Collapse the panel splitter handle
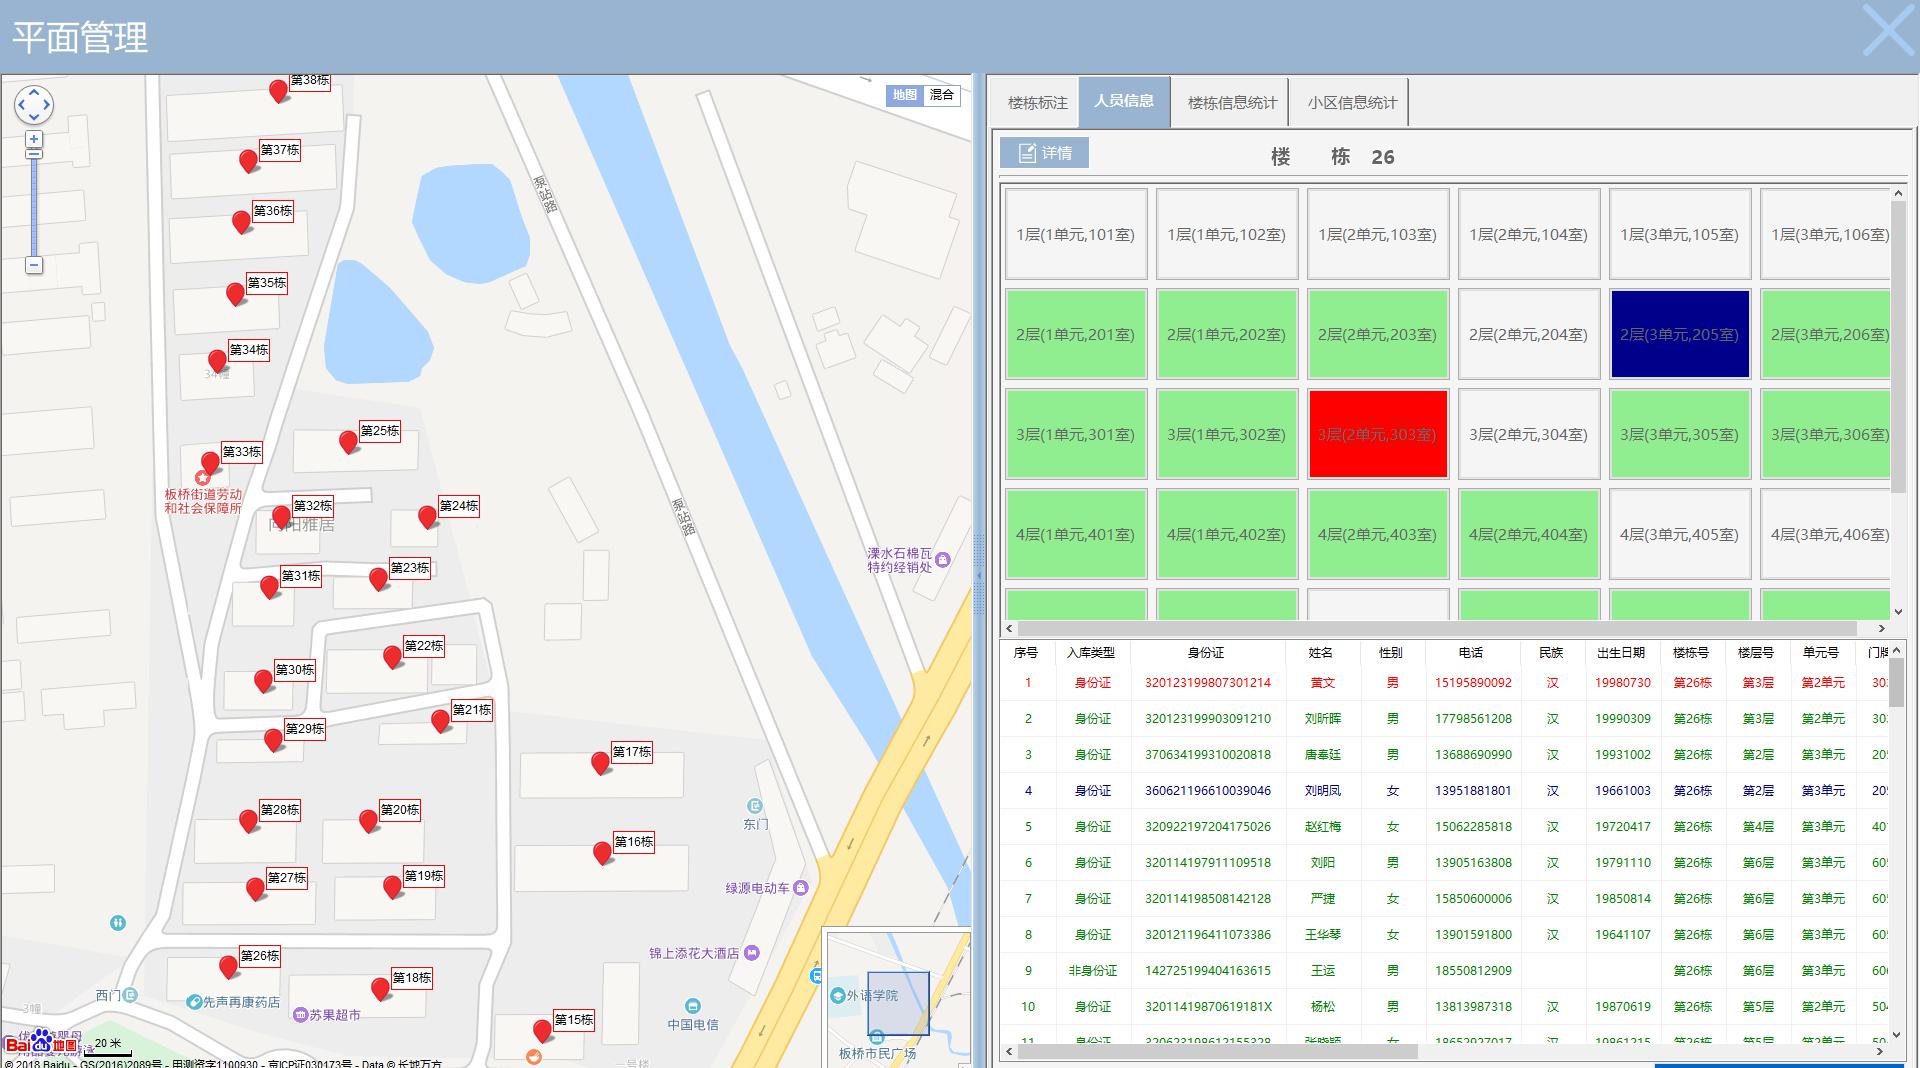The image size is (1920, 1068). click(x=979, y=575)
